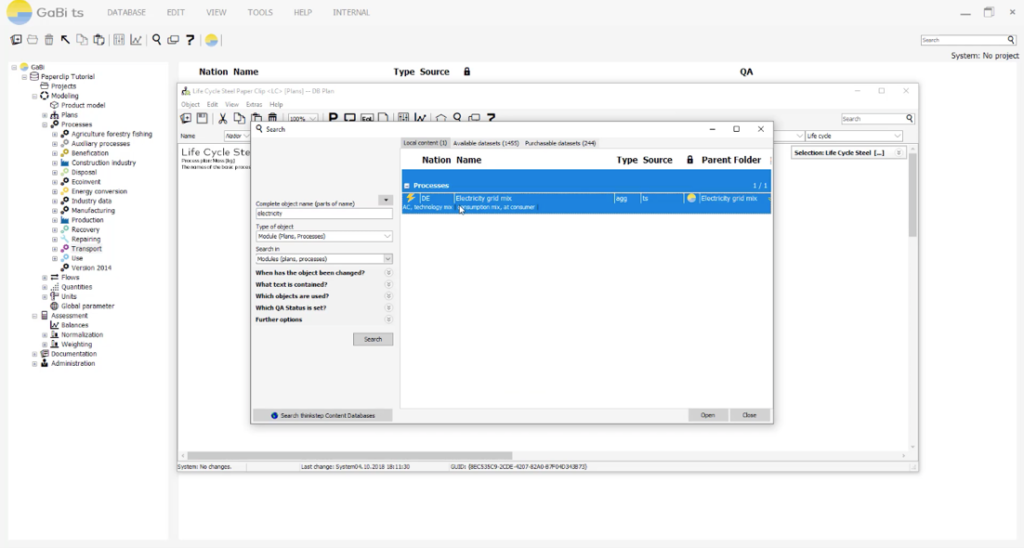Click the comment box icon in plan toolbar
The image size is (1024, 548).
click(350, 118)
